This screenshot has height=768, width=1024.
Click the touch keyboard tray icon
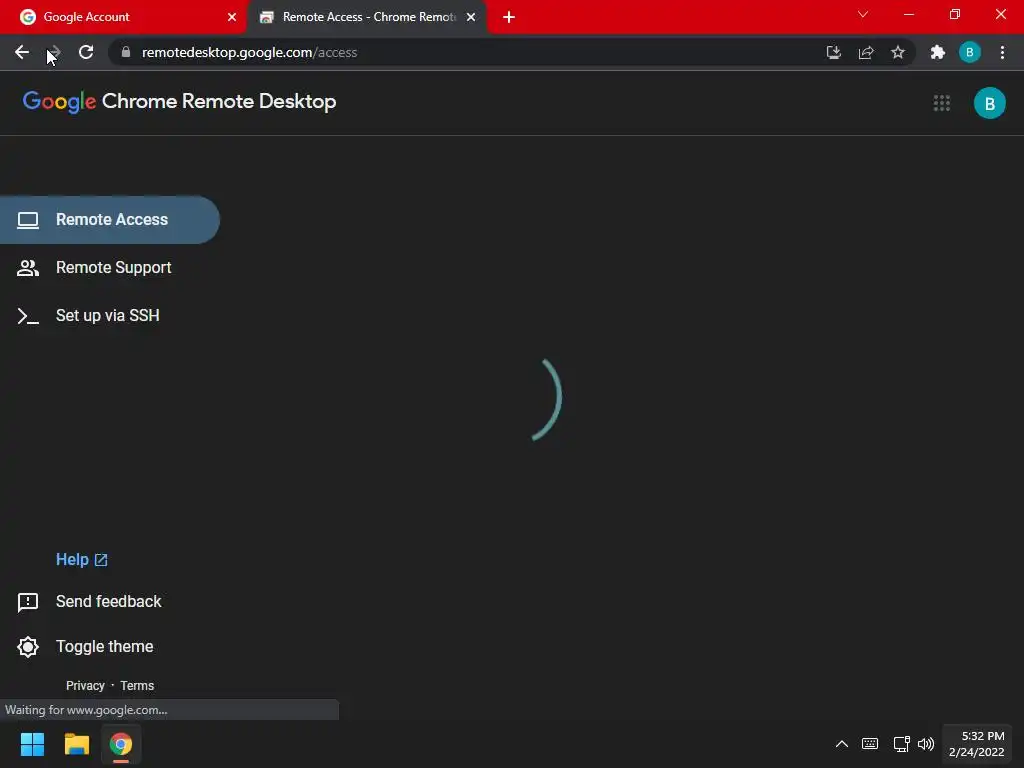870,744
